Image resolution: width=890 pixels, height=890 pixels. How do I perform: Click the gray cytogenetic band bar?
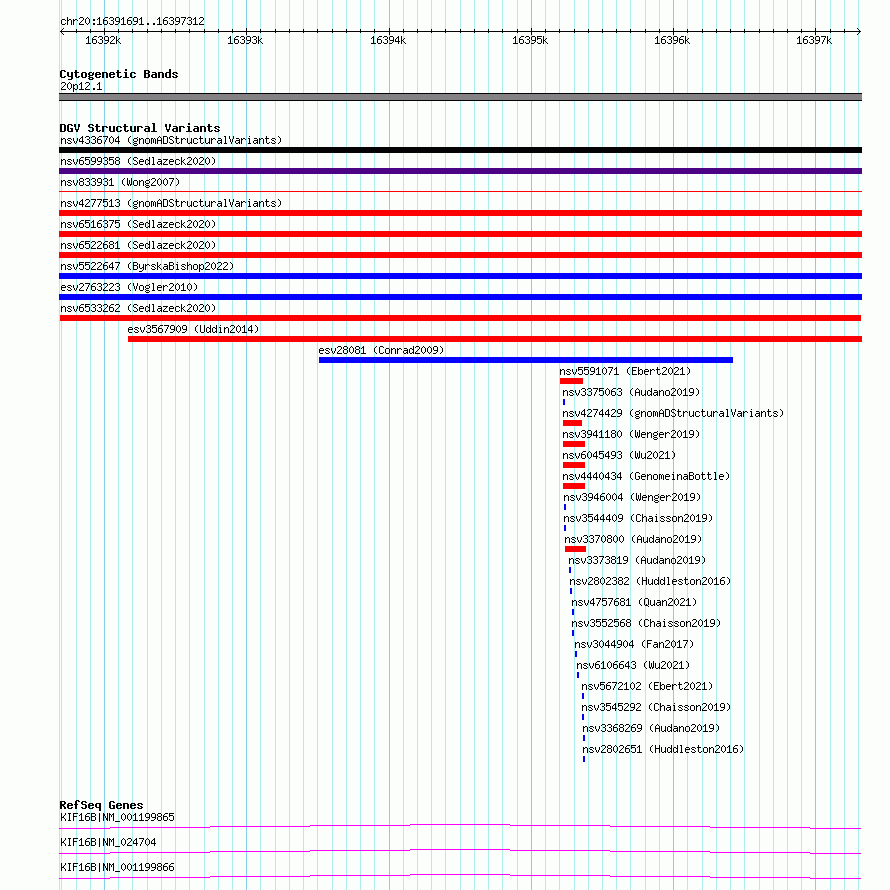point(460,97)
